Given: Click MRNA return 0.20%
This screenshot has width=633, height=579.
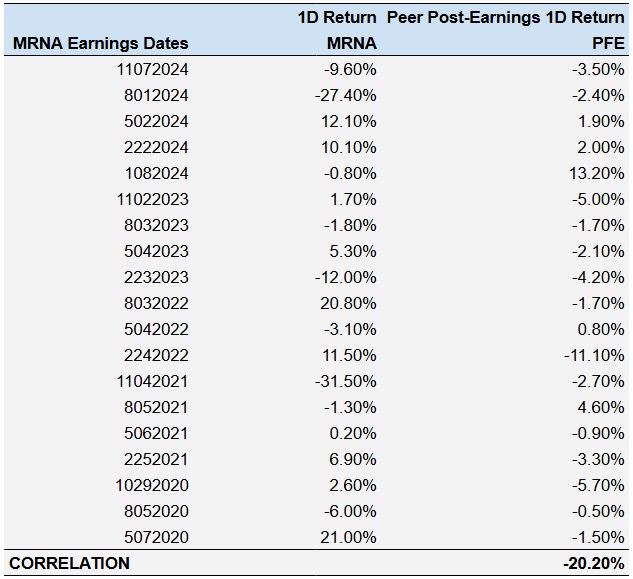Looking at the screenshot, I should (353, 433).
